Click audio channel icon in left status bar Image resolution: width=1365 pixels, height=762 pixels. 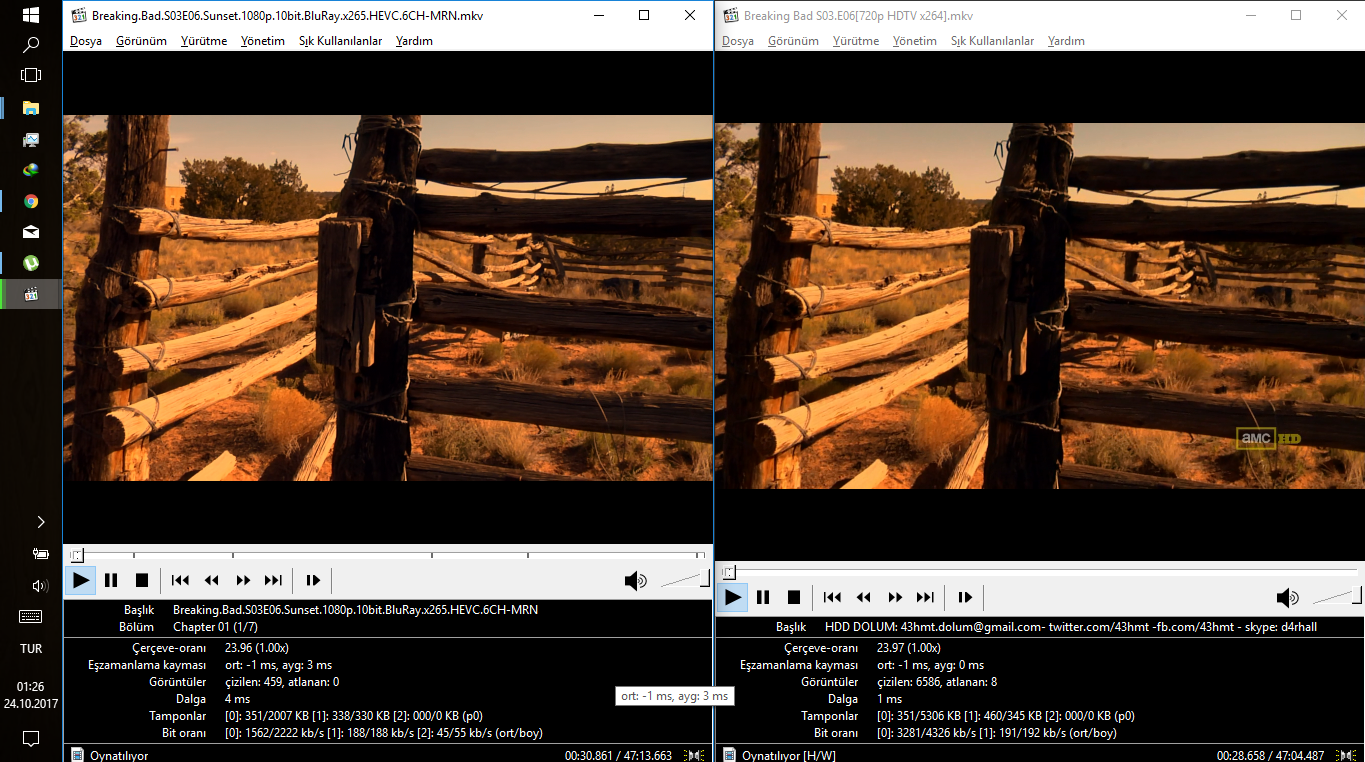[x=694, y=755]
